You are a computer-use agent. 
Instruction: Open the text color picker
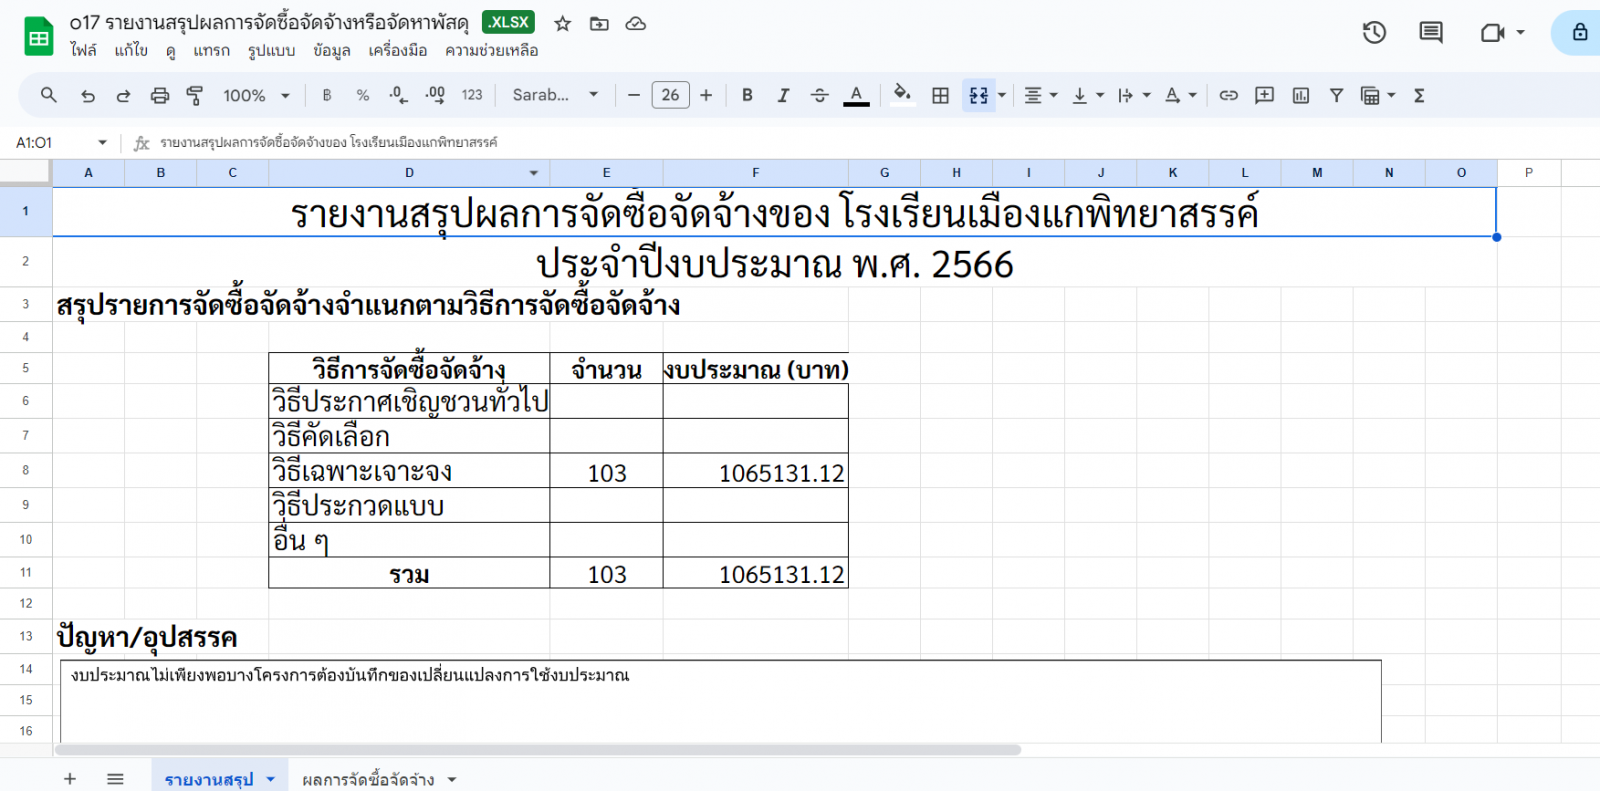tap(856, 95)
